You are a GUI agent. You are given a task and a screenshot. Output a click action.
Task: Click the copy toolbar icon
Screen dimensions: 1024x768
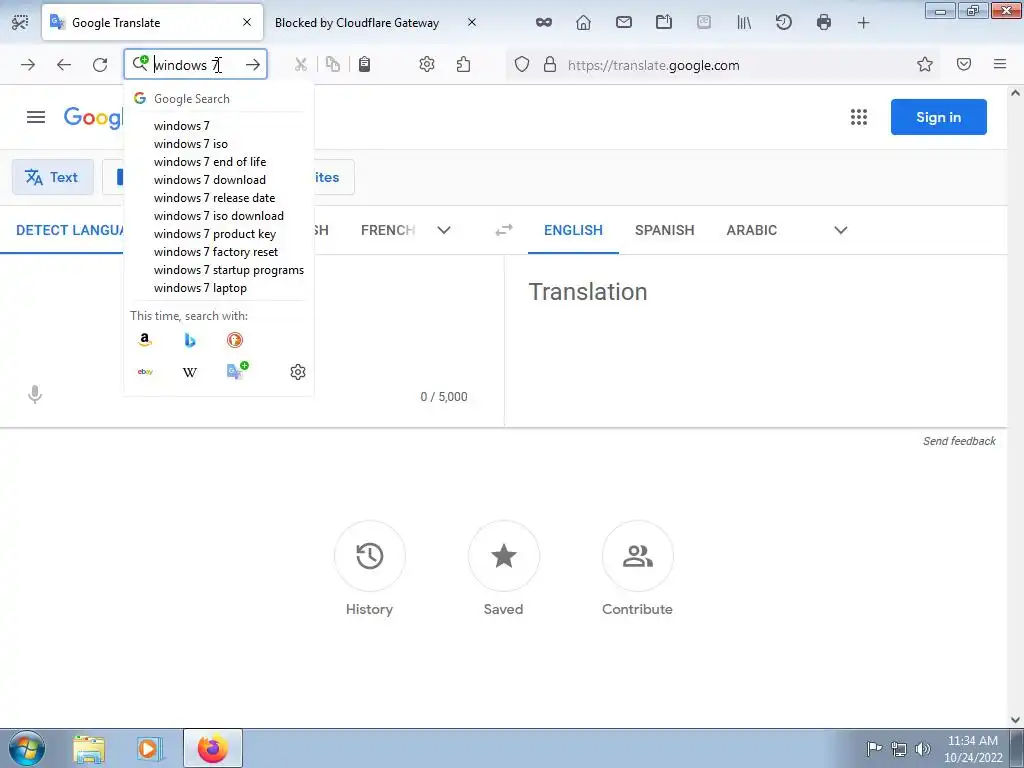click(333, 65)
